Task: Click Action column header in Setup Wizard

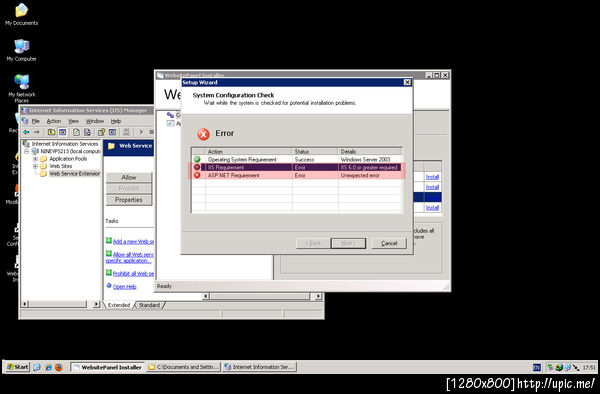Action: click(x=248, y=151)
